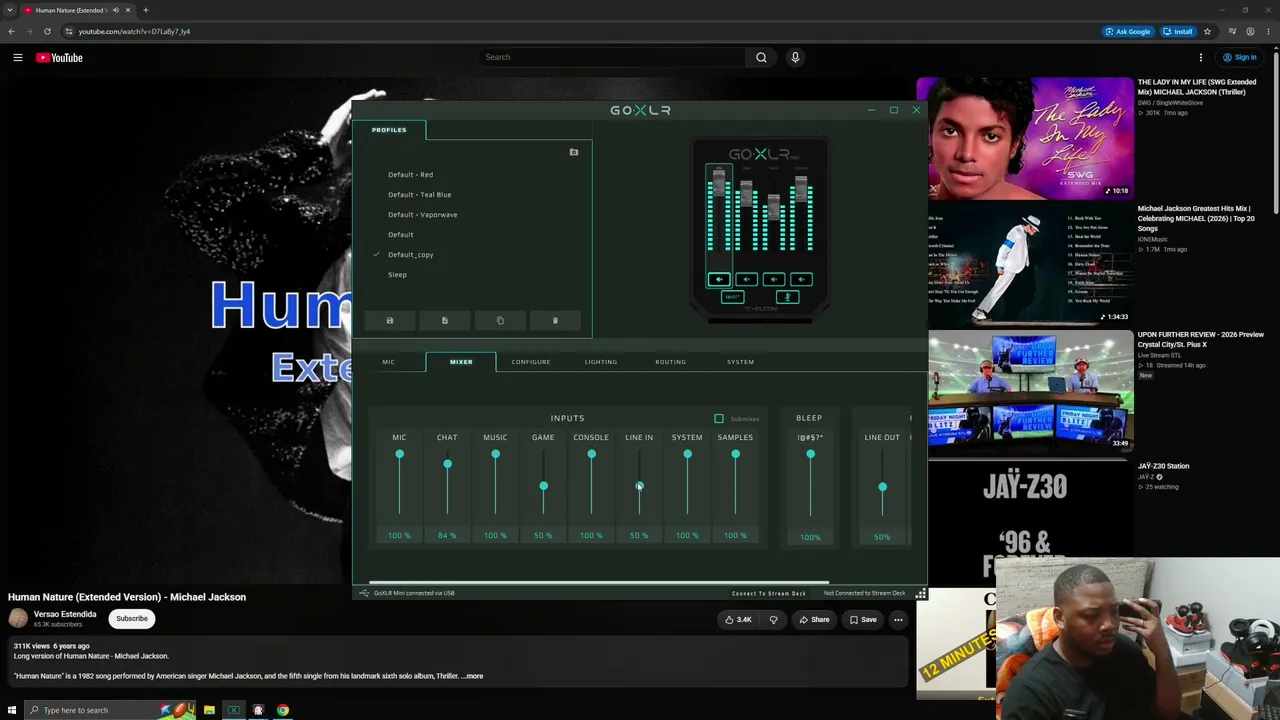Open a new browser tab

[145, 10]
